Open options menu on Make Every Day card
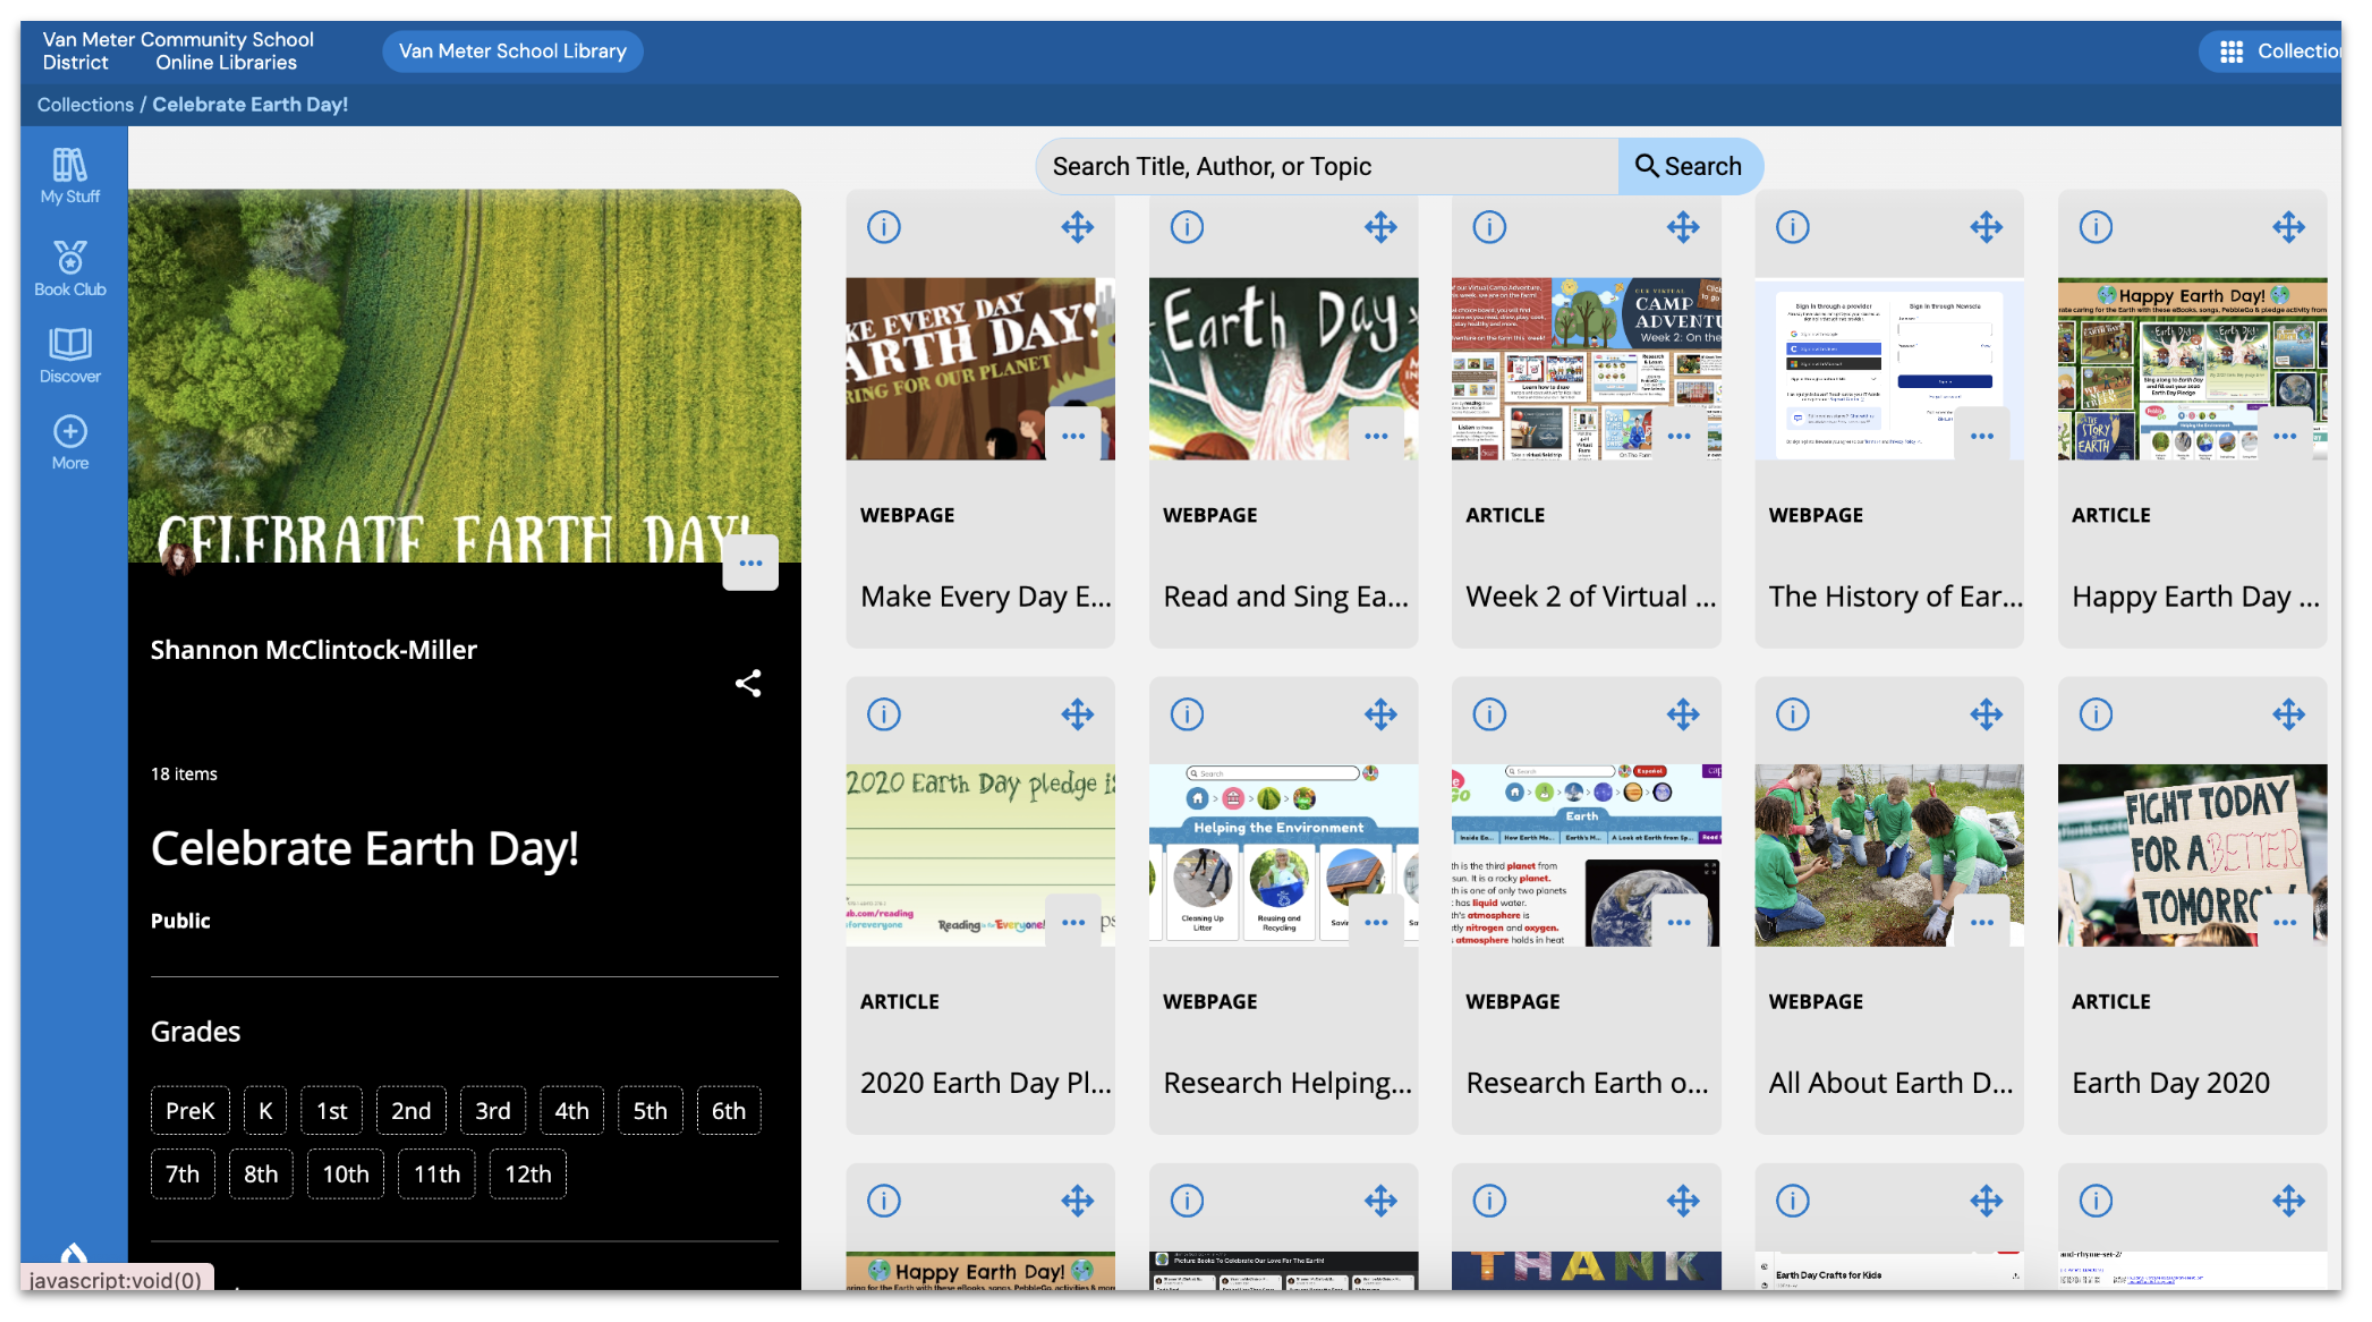 coord(1074,436)
